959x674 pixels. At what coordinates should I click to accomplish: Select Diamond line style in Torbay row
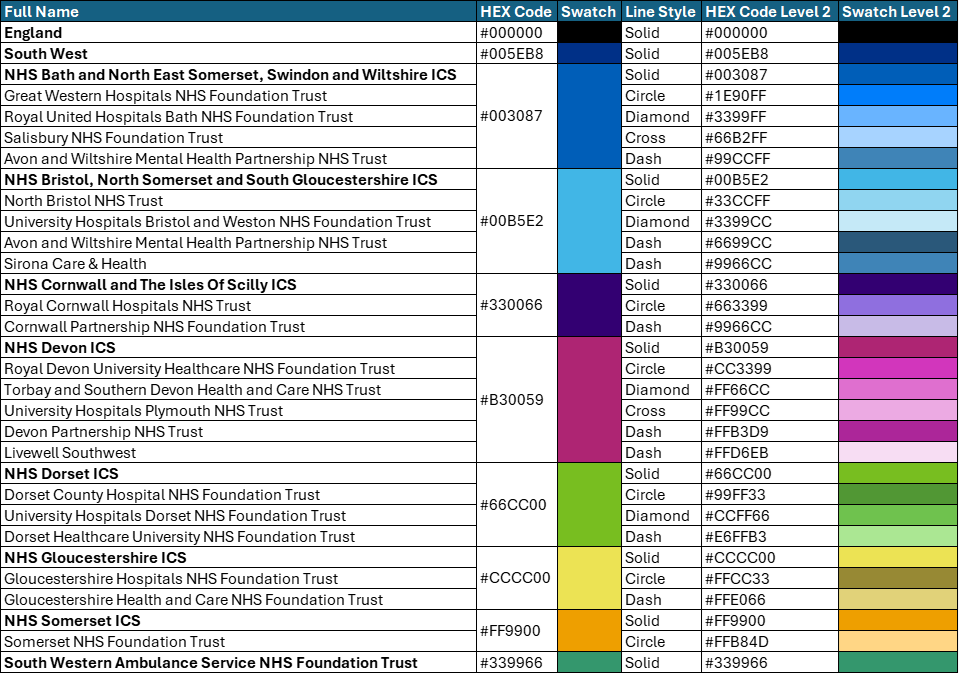click(661, 390)
